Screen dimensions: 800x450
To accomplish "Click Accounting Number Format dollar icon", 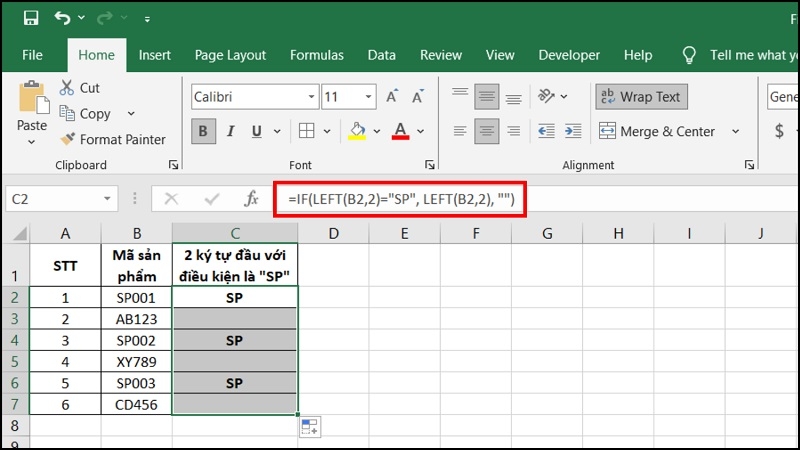I will pos(779,131).
